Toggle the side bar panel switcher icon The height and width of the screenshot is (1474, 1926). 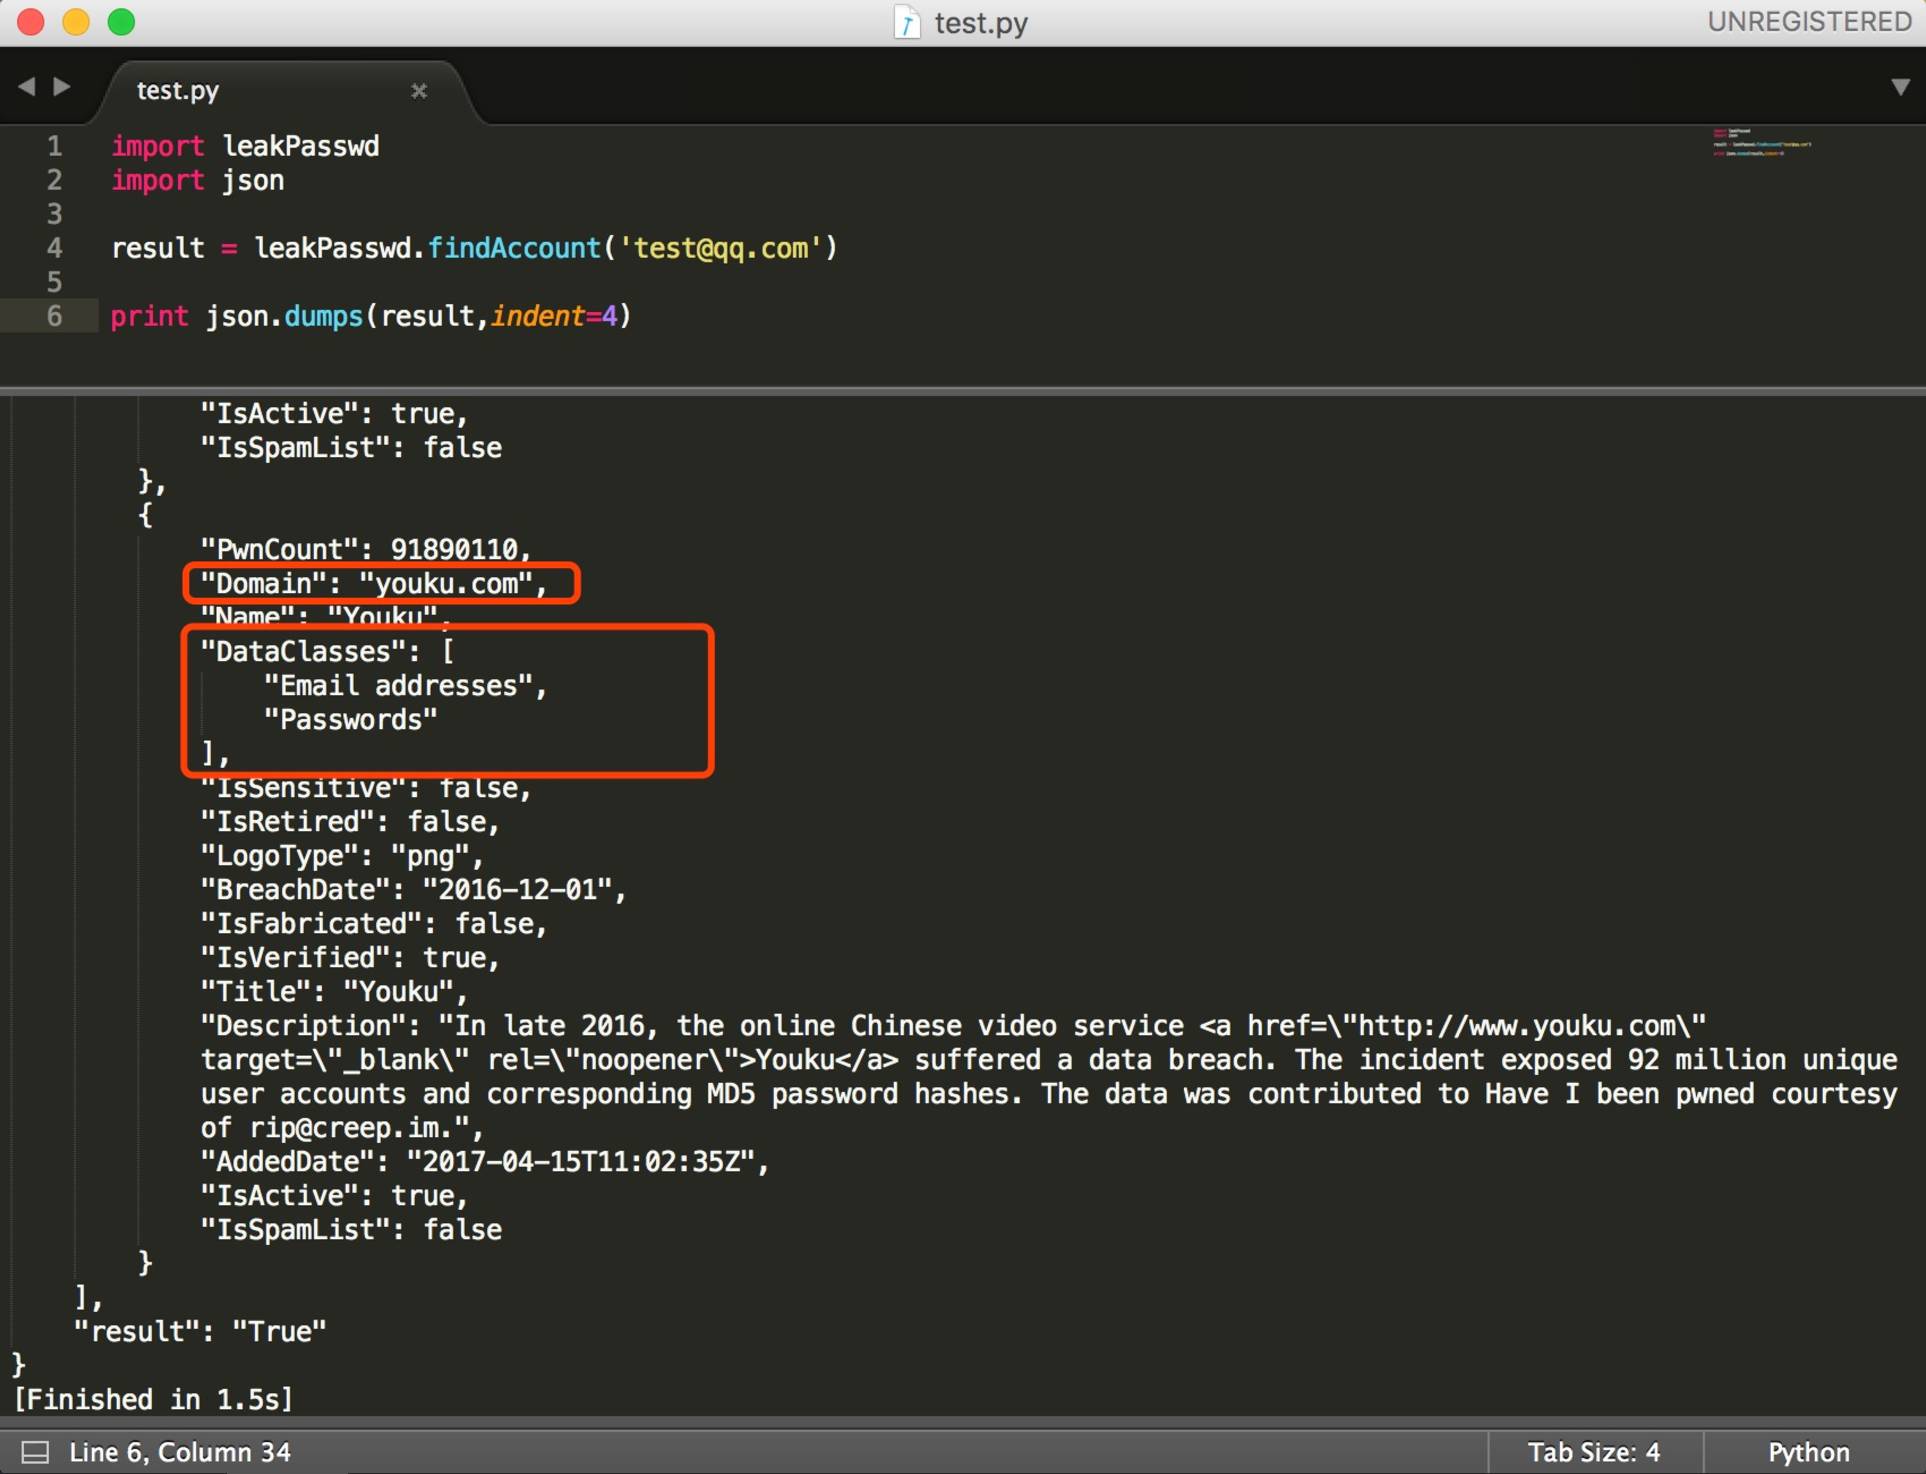click(x=35, y=1452)
